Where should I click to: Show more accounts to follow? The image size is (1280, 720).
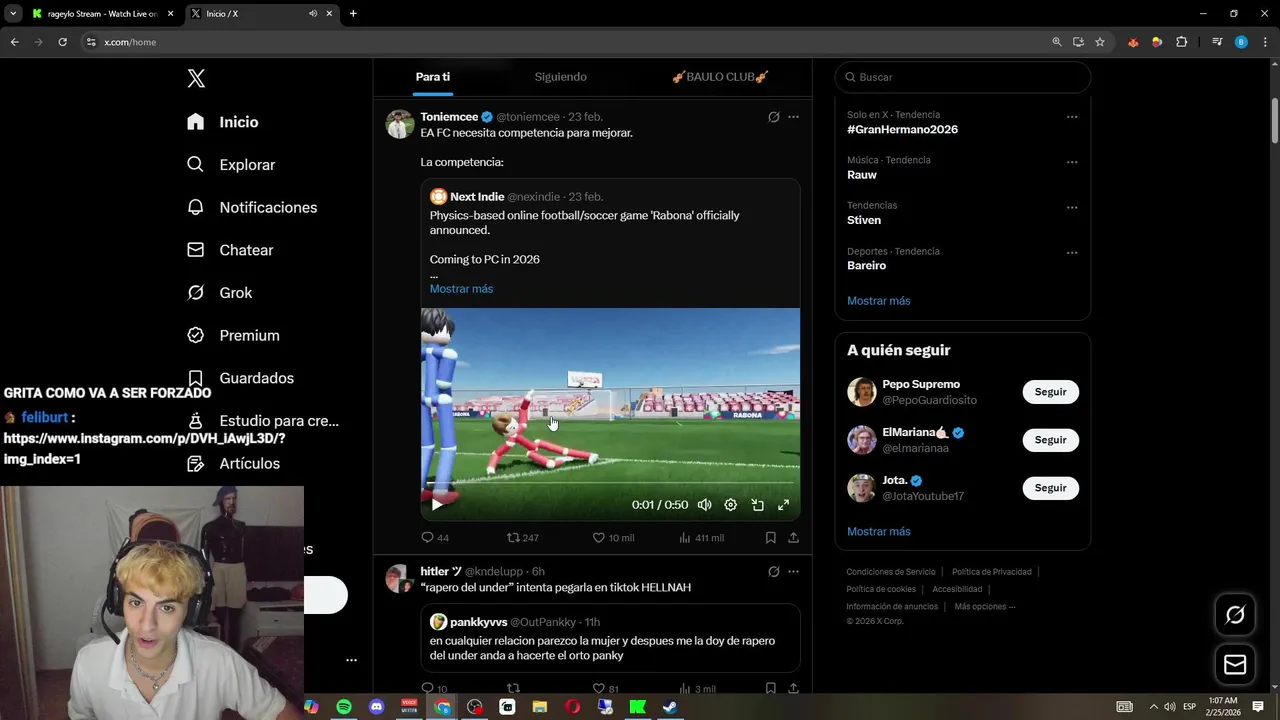tap(879, 532)
